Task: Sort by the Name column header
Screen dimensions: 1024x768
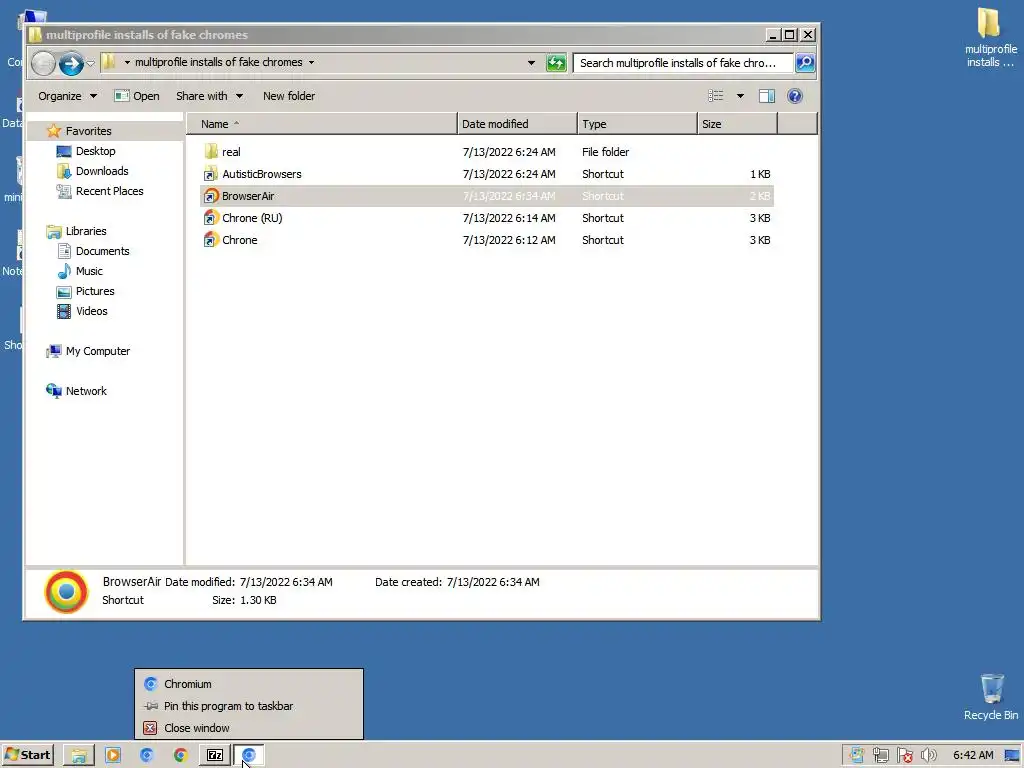Action: tap(321, 123)
